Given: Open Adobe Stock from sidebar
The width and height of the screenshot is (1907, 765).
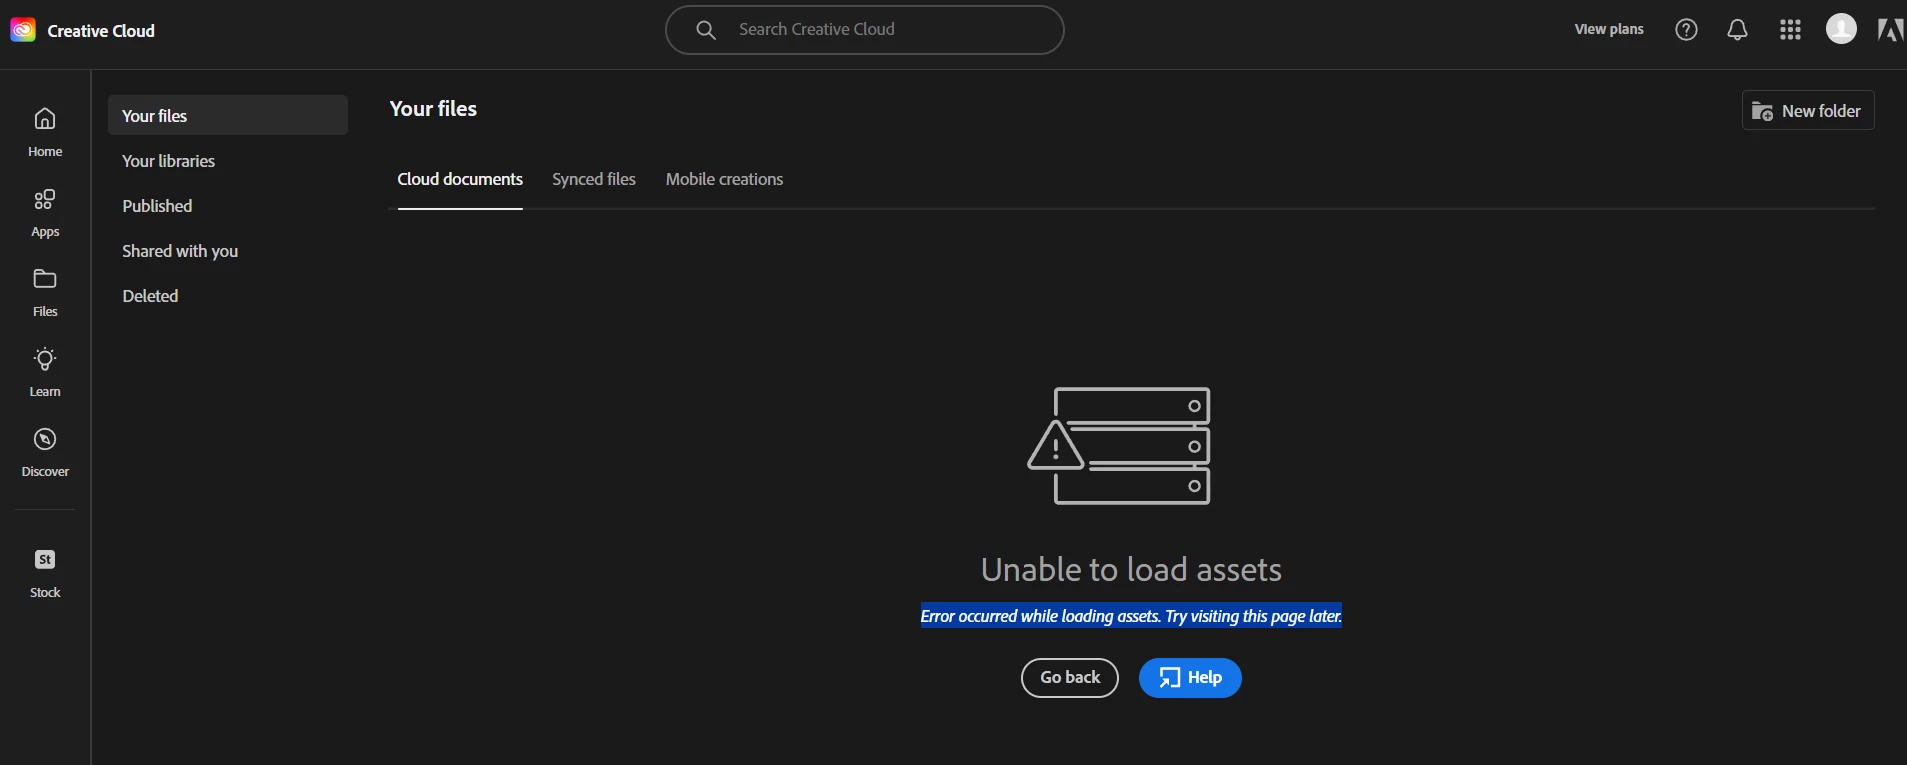Looking at the screenshot, I should (x=45, y=573).
